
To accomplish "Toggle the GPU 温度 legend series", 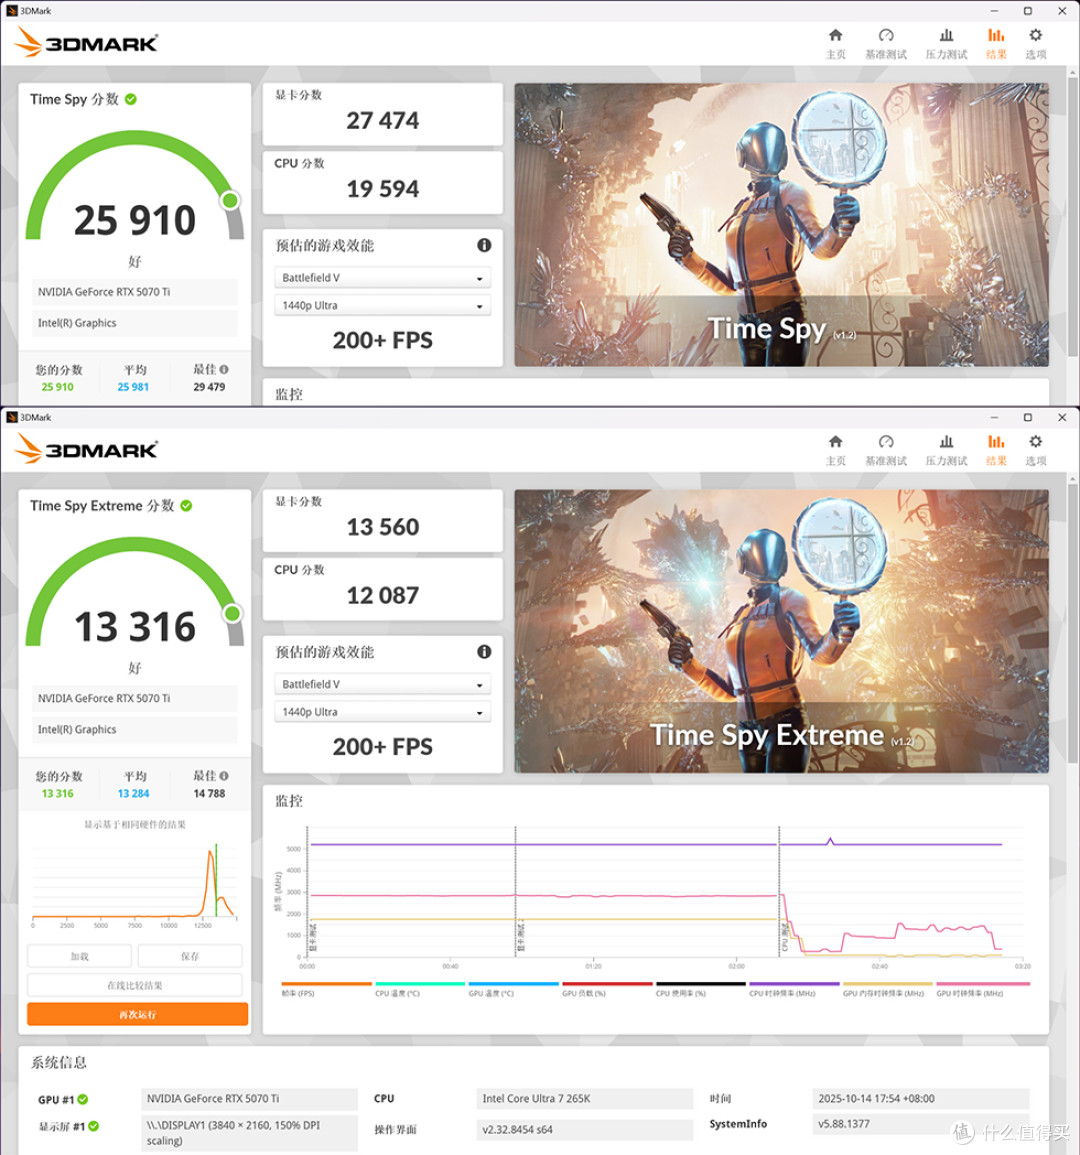I will tap(513, 989).
